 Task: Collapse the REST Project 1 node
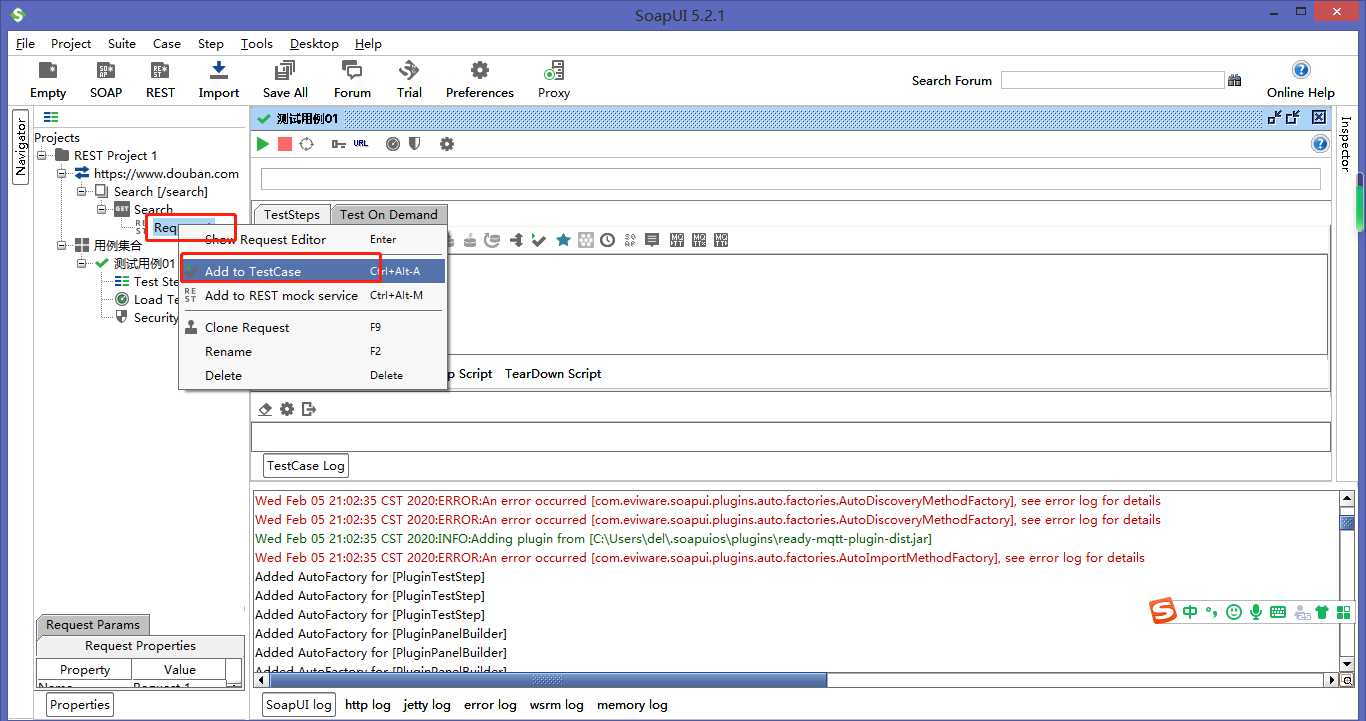pyautogui.click(x=43, y=155)
